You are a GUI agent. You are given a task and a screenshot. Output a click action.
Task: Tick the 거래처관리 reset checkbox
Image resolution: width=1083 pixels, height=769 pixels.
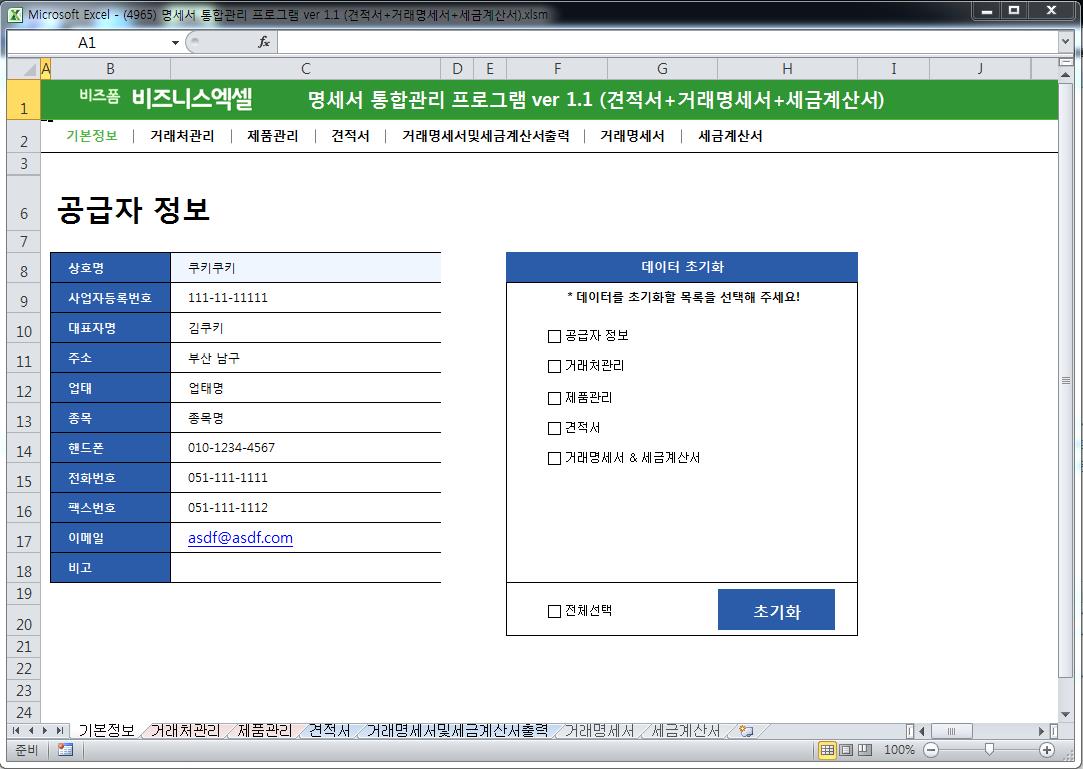(554, 367)
